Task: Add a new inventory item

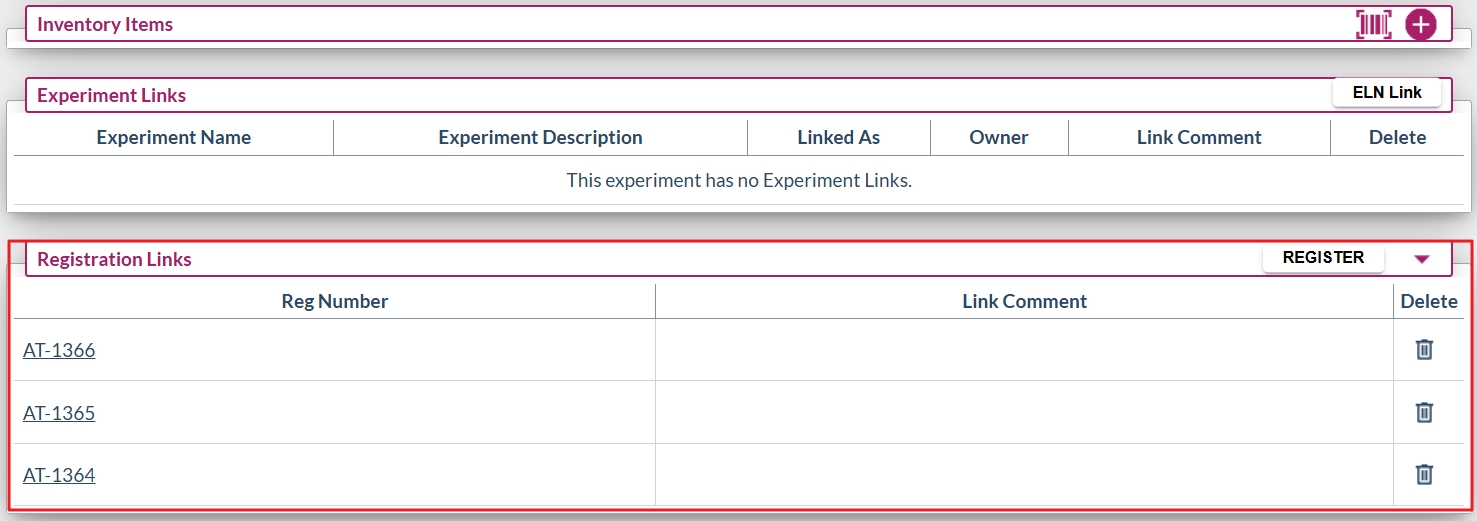Action: point(1420,25)
